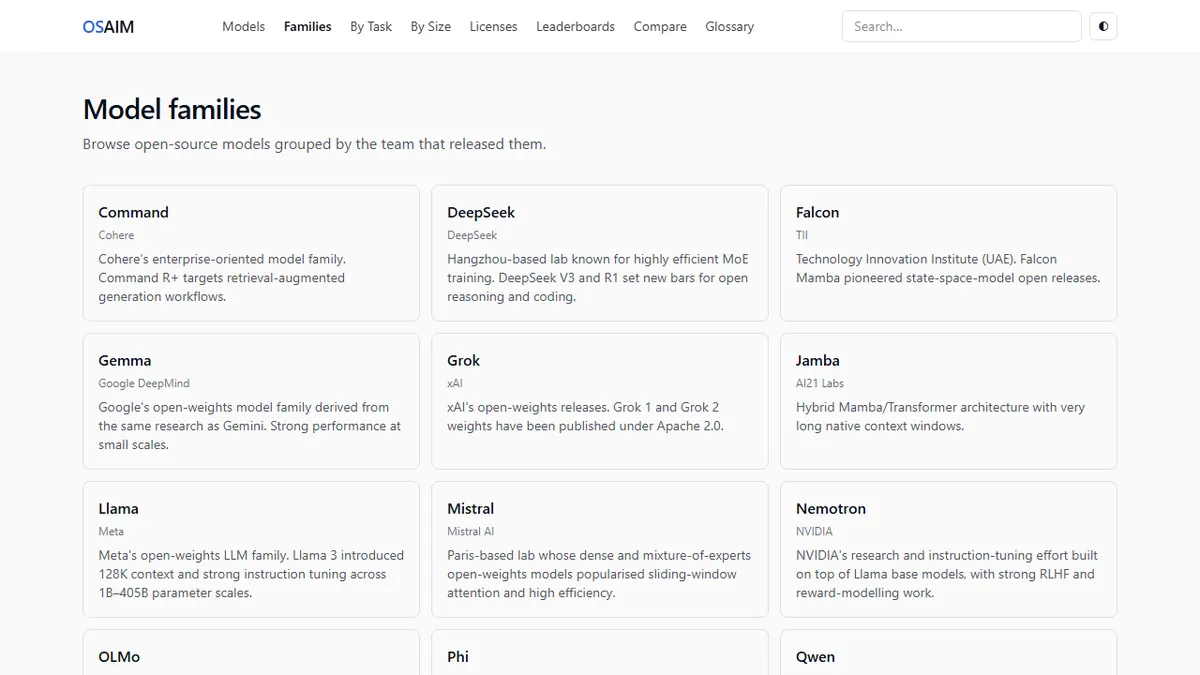The width and height of the screenshot is (1200, 675).
Task: Open the OLMo family card
Action: tap(251, 652)
